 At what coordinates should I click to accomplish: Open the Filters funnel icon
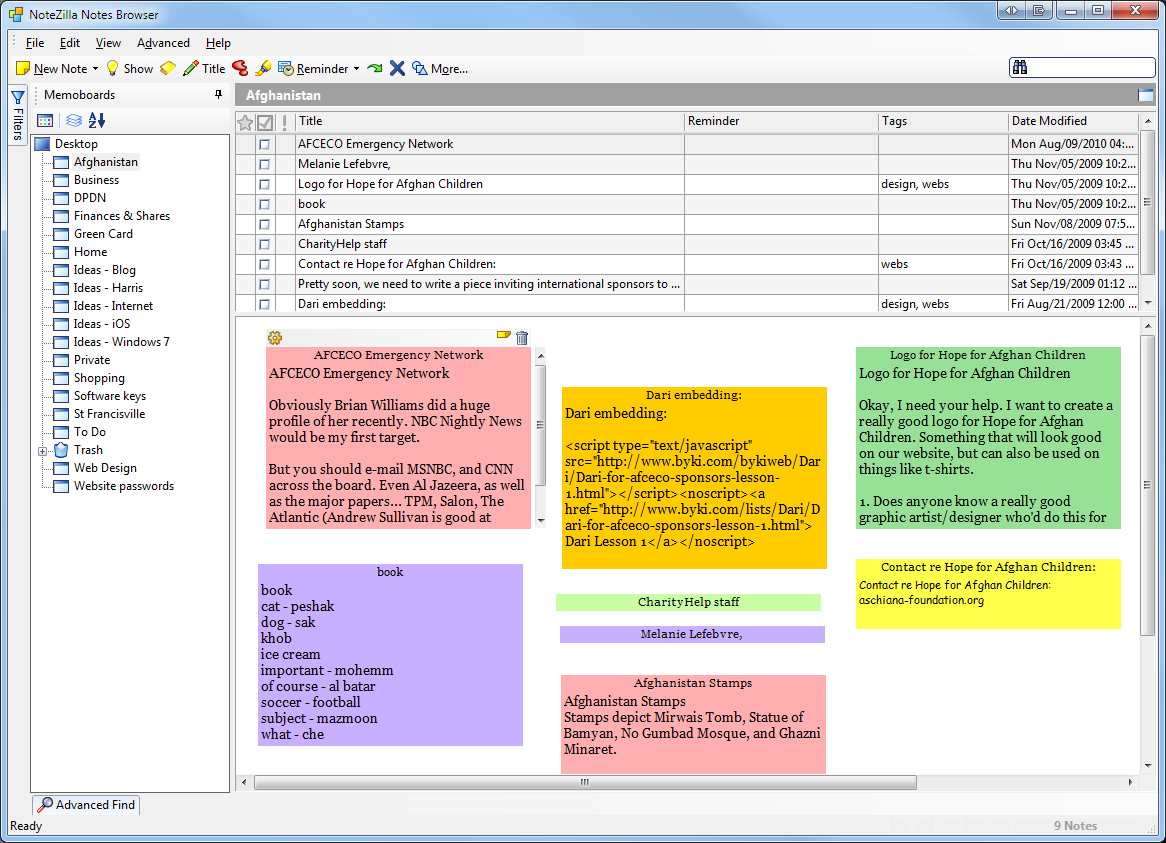[18, 97]
